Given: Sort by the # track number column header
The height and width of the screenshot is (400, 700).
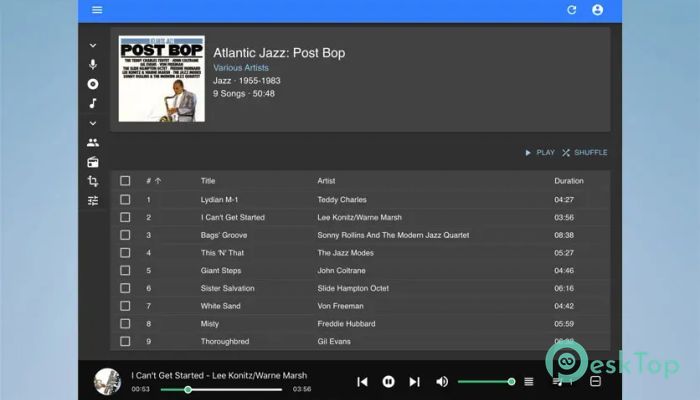Looking at the screenshot, I should click(x=148, y=181).
